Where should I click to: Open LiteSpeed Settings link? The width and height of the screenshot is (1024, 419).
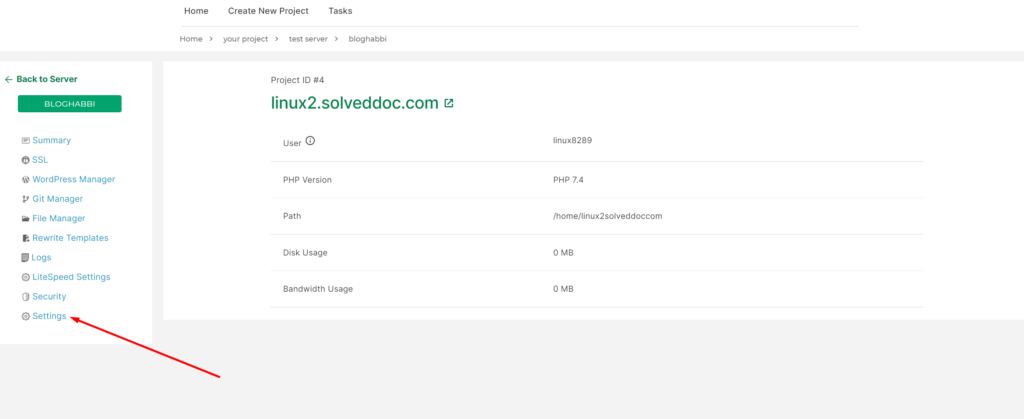[71, 277]
